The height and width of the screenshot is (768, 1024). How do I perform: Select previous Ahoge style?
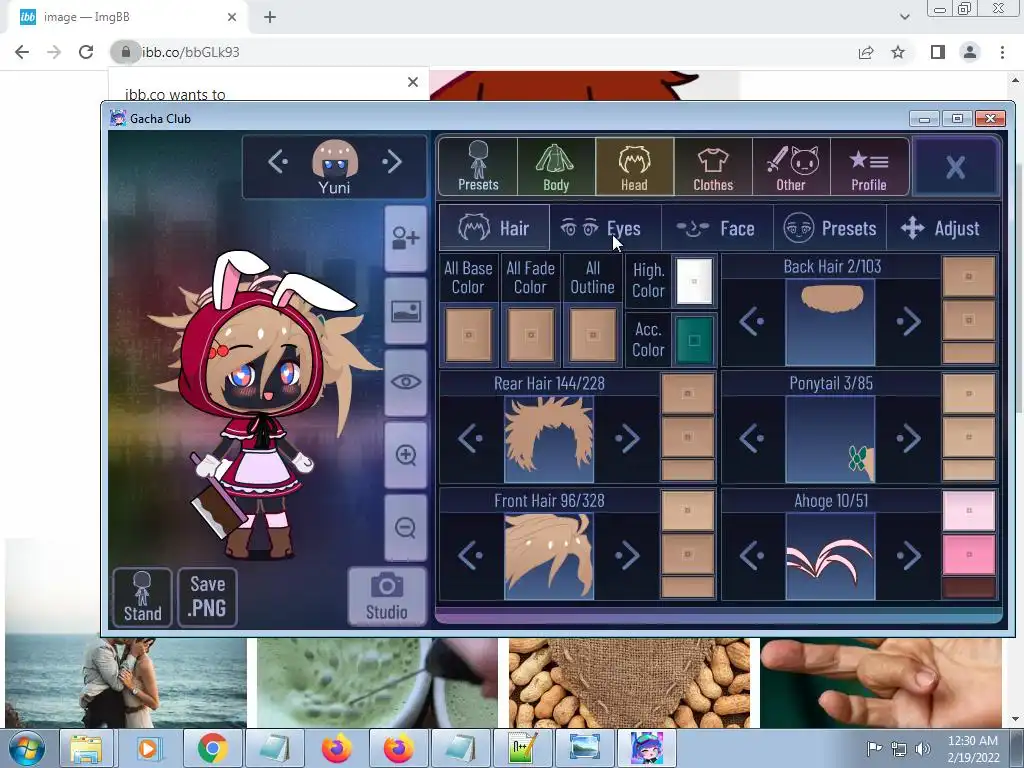coord(752,556)
